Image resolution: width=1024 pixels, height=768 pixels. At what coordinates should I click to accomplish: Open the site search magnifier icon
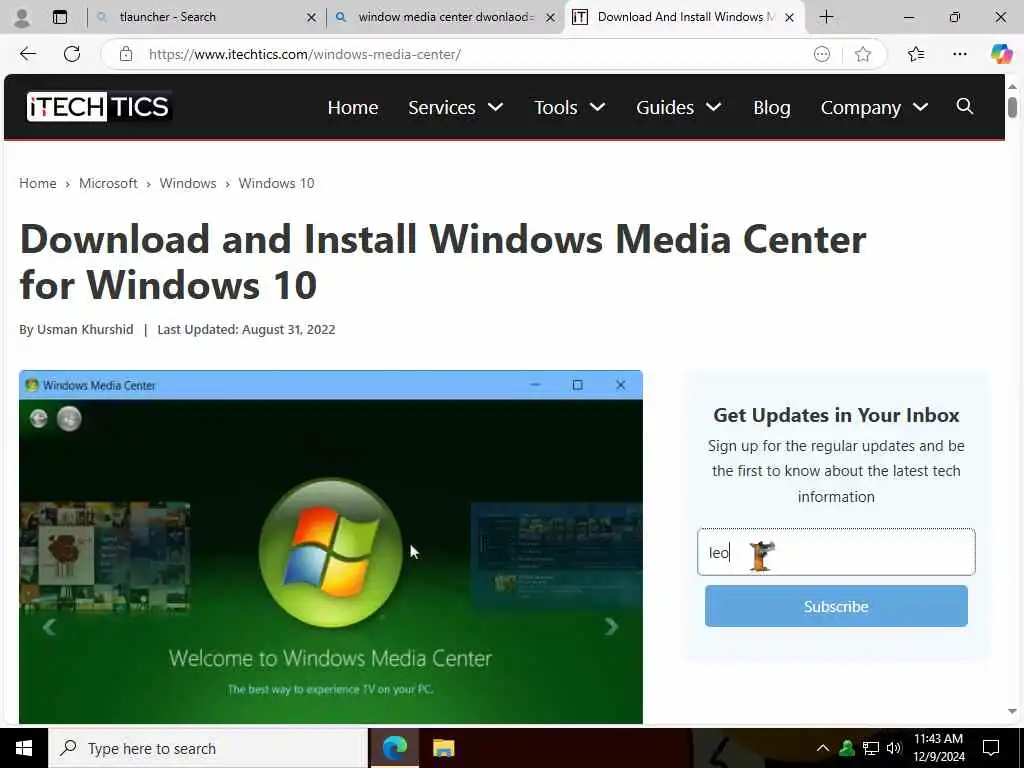coord(965,106)
